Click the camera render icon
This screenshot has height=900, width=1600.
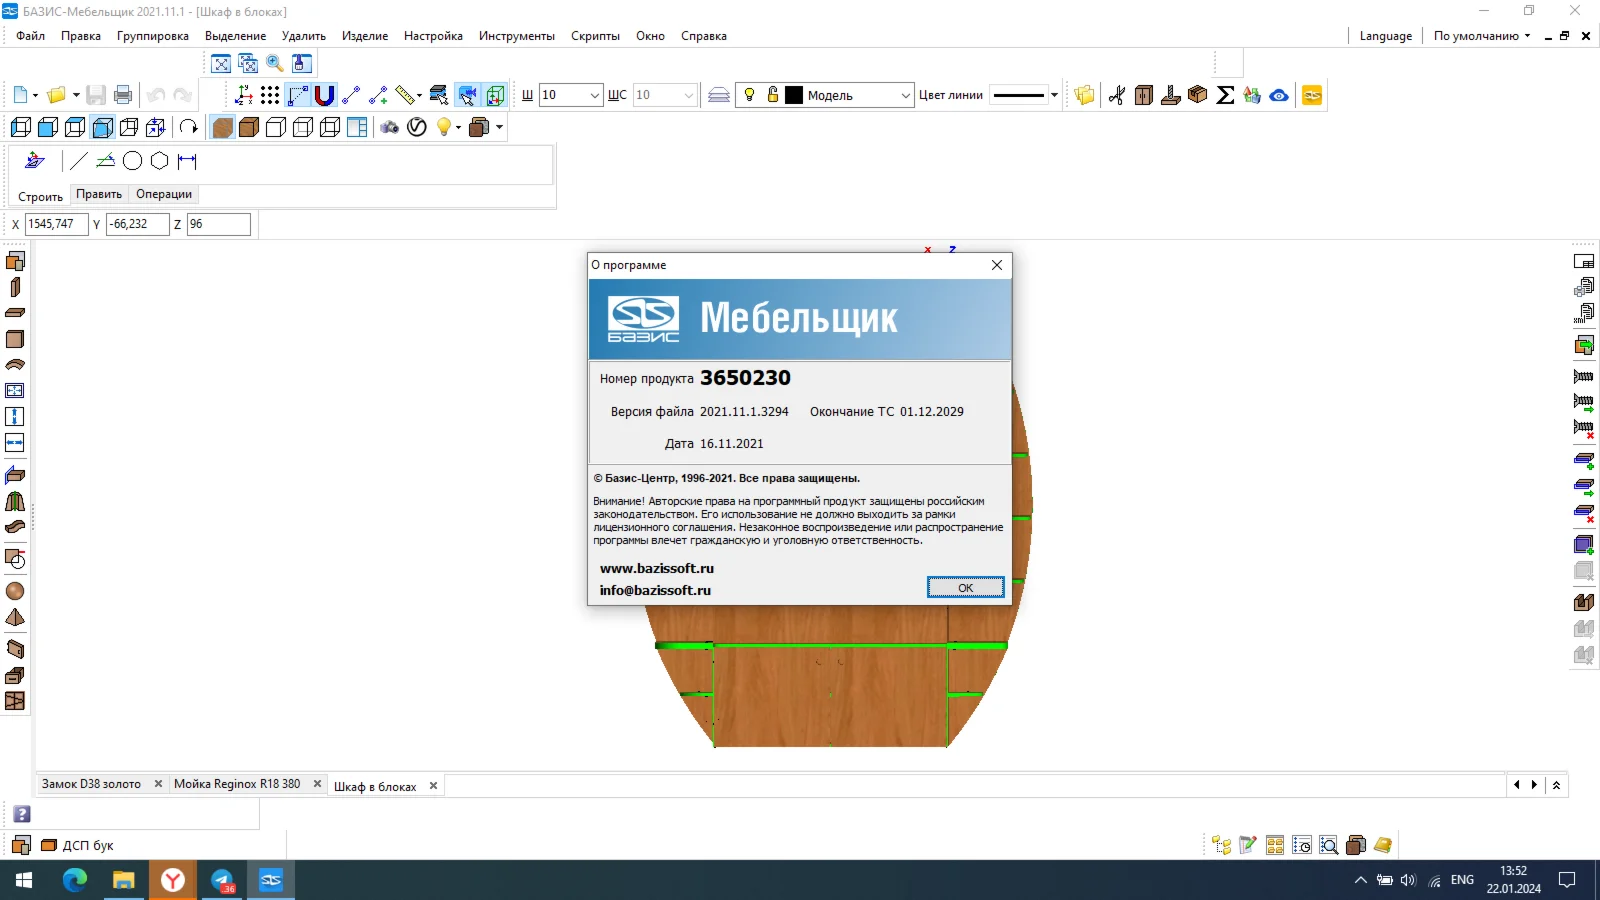click(390, 127)
